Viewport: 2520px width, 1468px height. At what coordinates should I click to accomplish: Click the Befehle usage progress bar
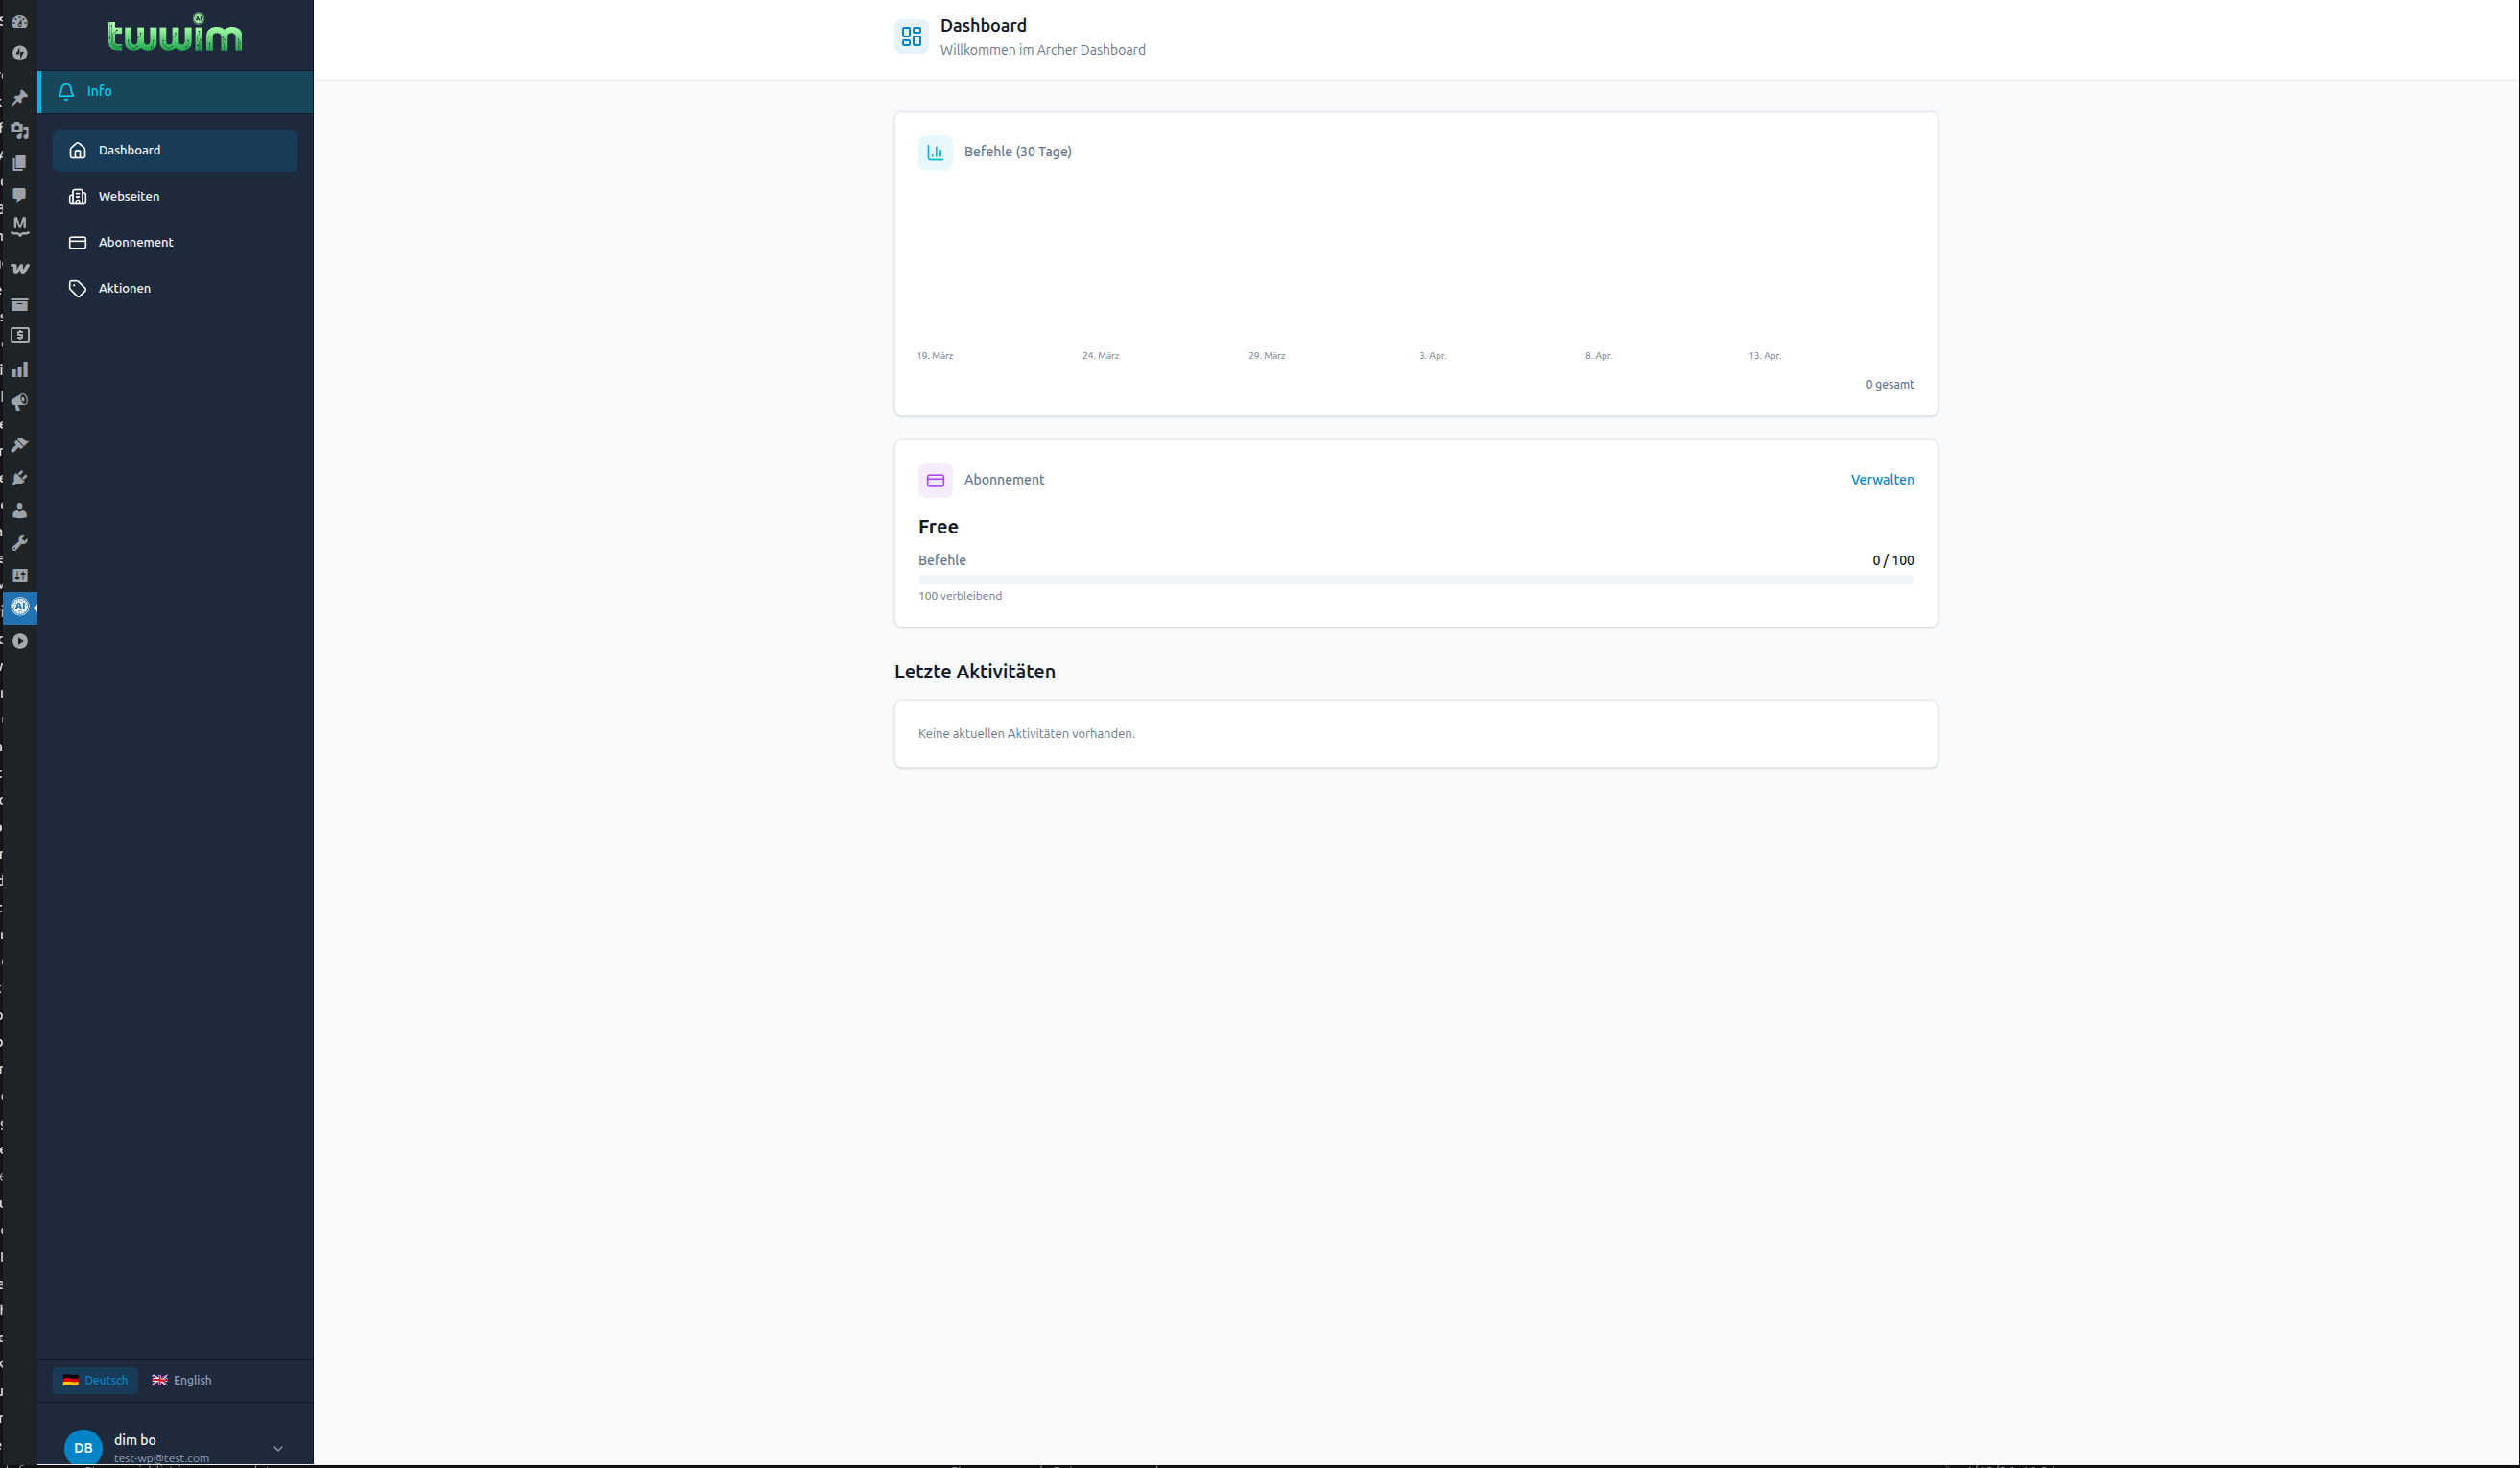tap(1415, 578)
